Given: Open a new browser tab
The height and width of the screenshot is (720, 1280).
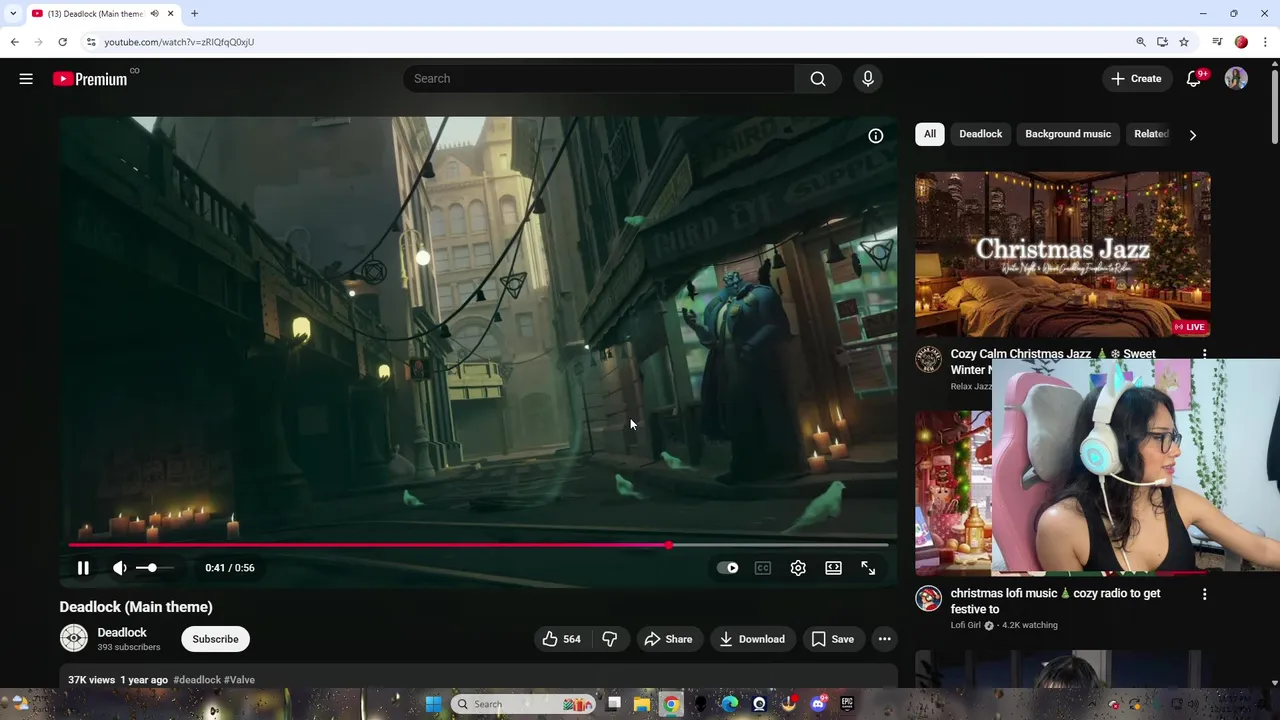Looking at the screenshot, I should click(x=194, y=14).
